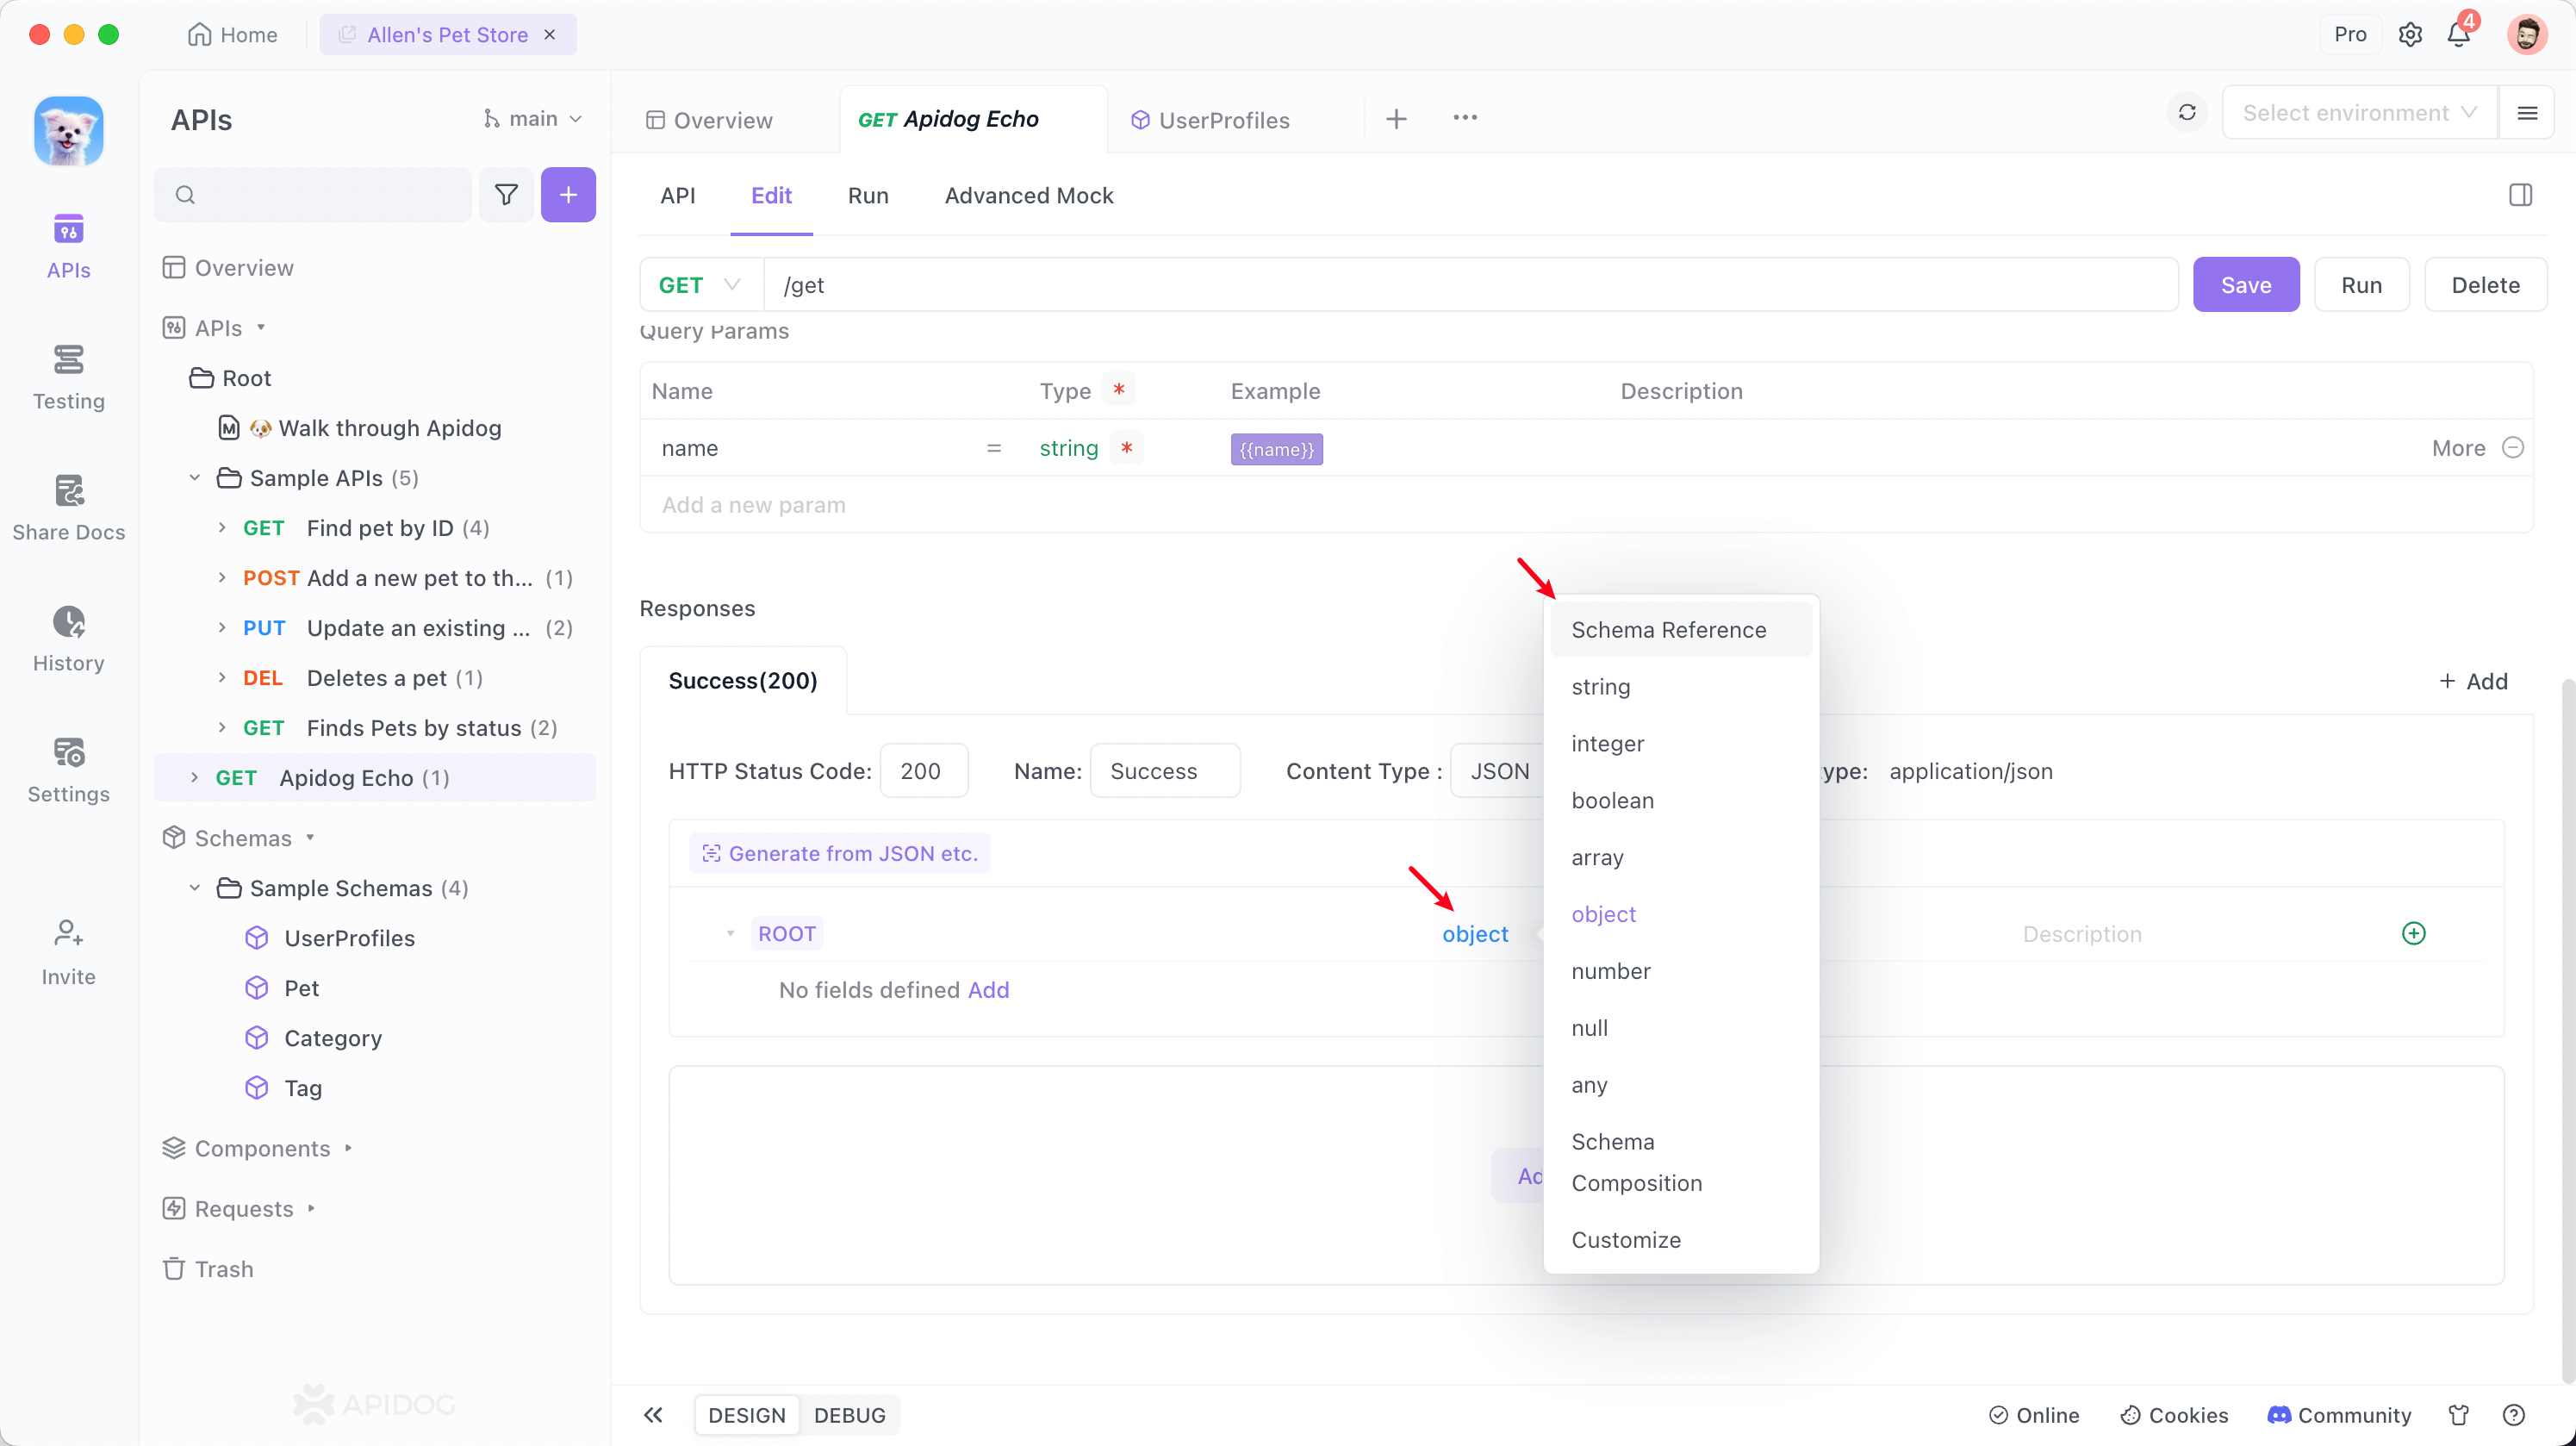Viewport: 2576px width, 1446px height.
Task: Expand Find pet by ID endpoint
Action: click(x=222, y=527)
